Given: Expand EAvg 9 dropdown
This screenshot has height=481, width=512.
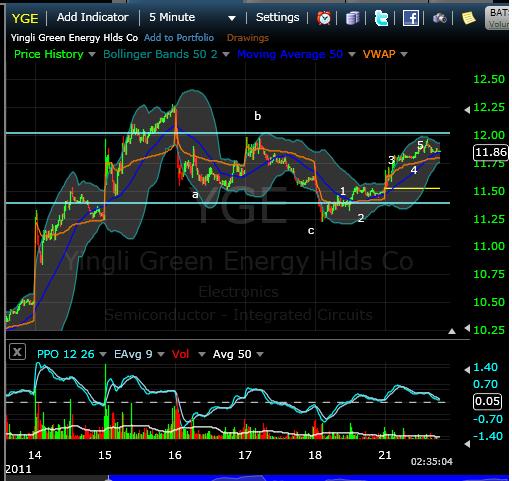Looking at the screenshot, I should tap(161, 354).
